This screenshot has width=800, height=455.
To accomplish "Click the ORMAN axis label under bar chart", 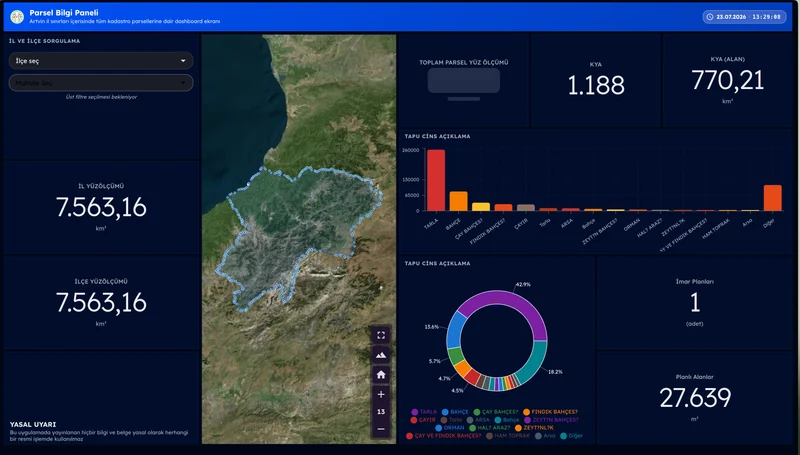I will coord(632,225).
